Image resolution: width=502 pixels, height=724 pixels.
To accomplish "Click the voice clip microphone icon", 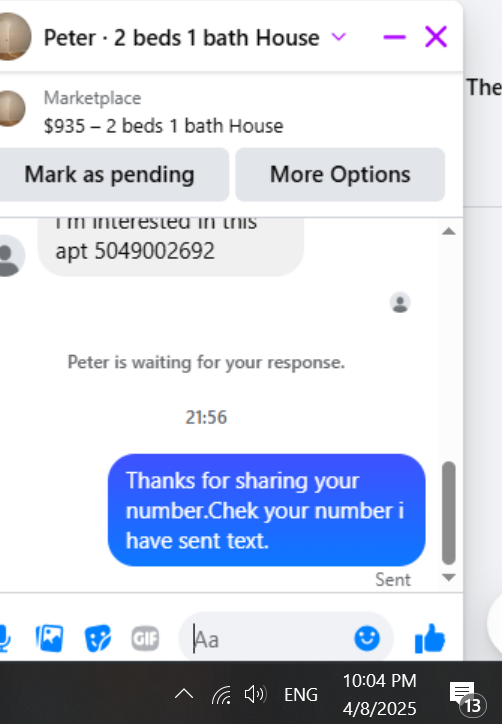I will pos(4,639).
